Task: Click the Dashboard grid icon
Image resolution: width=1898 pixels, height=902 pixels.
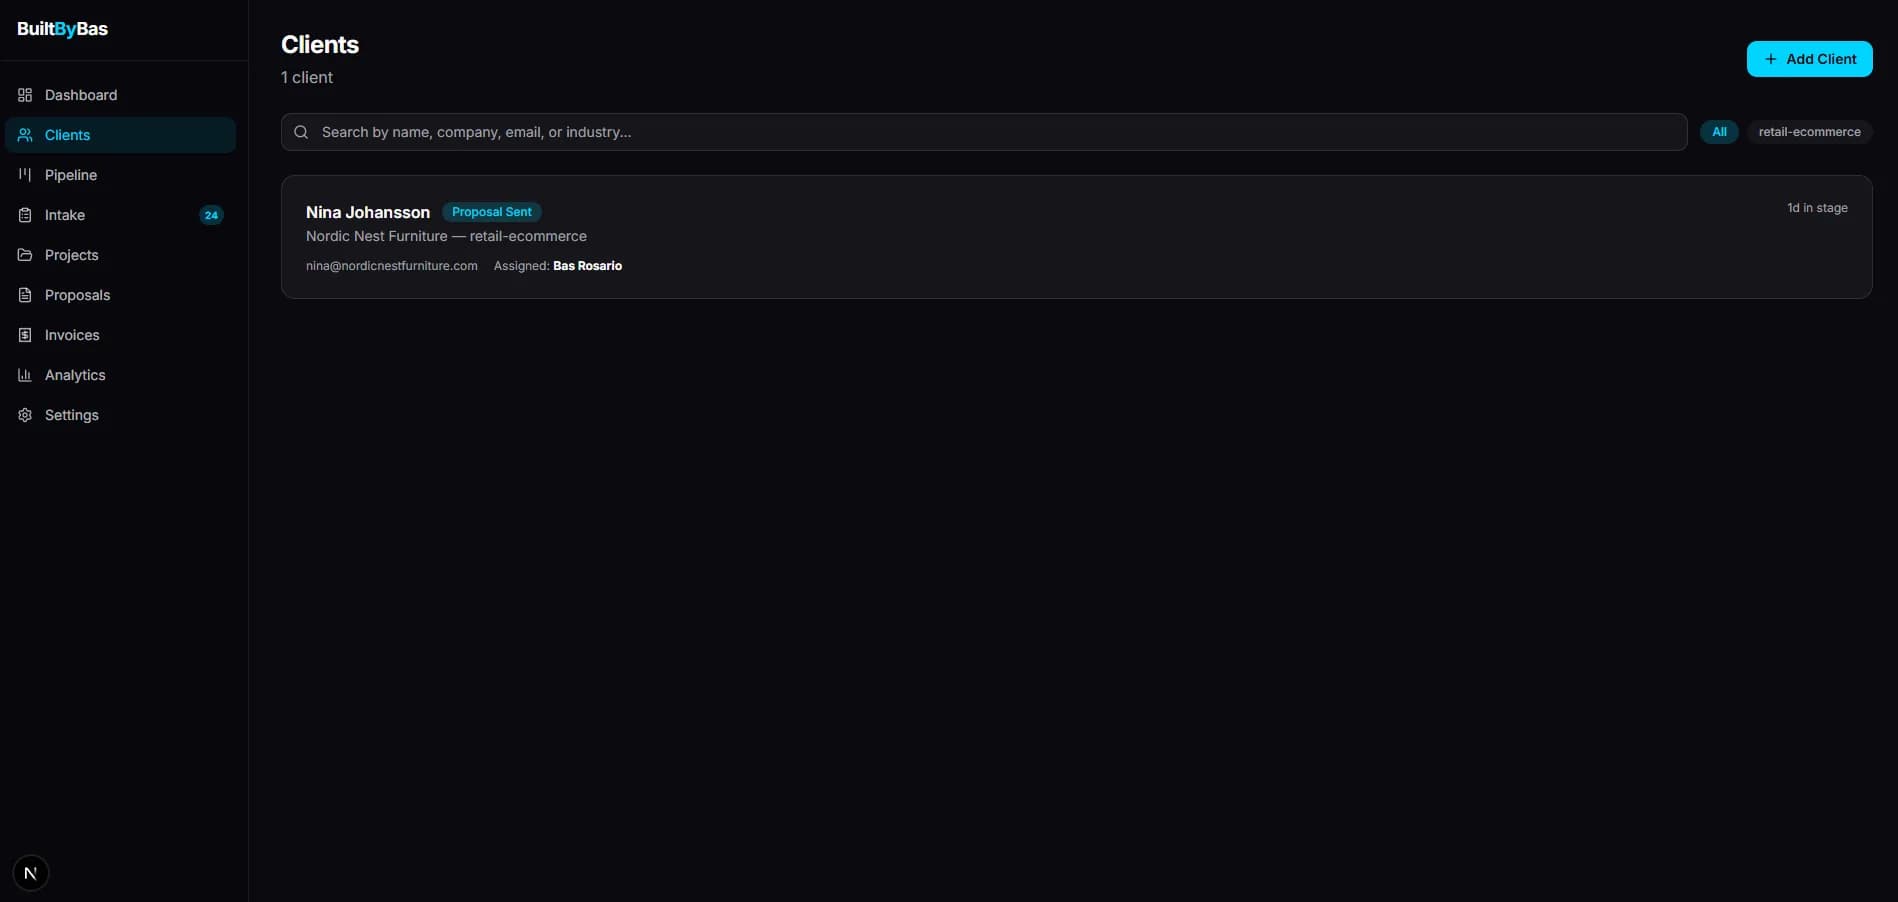Action: click(x=25, y=95)
